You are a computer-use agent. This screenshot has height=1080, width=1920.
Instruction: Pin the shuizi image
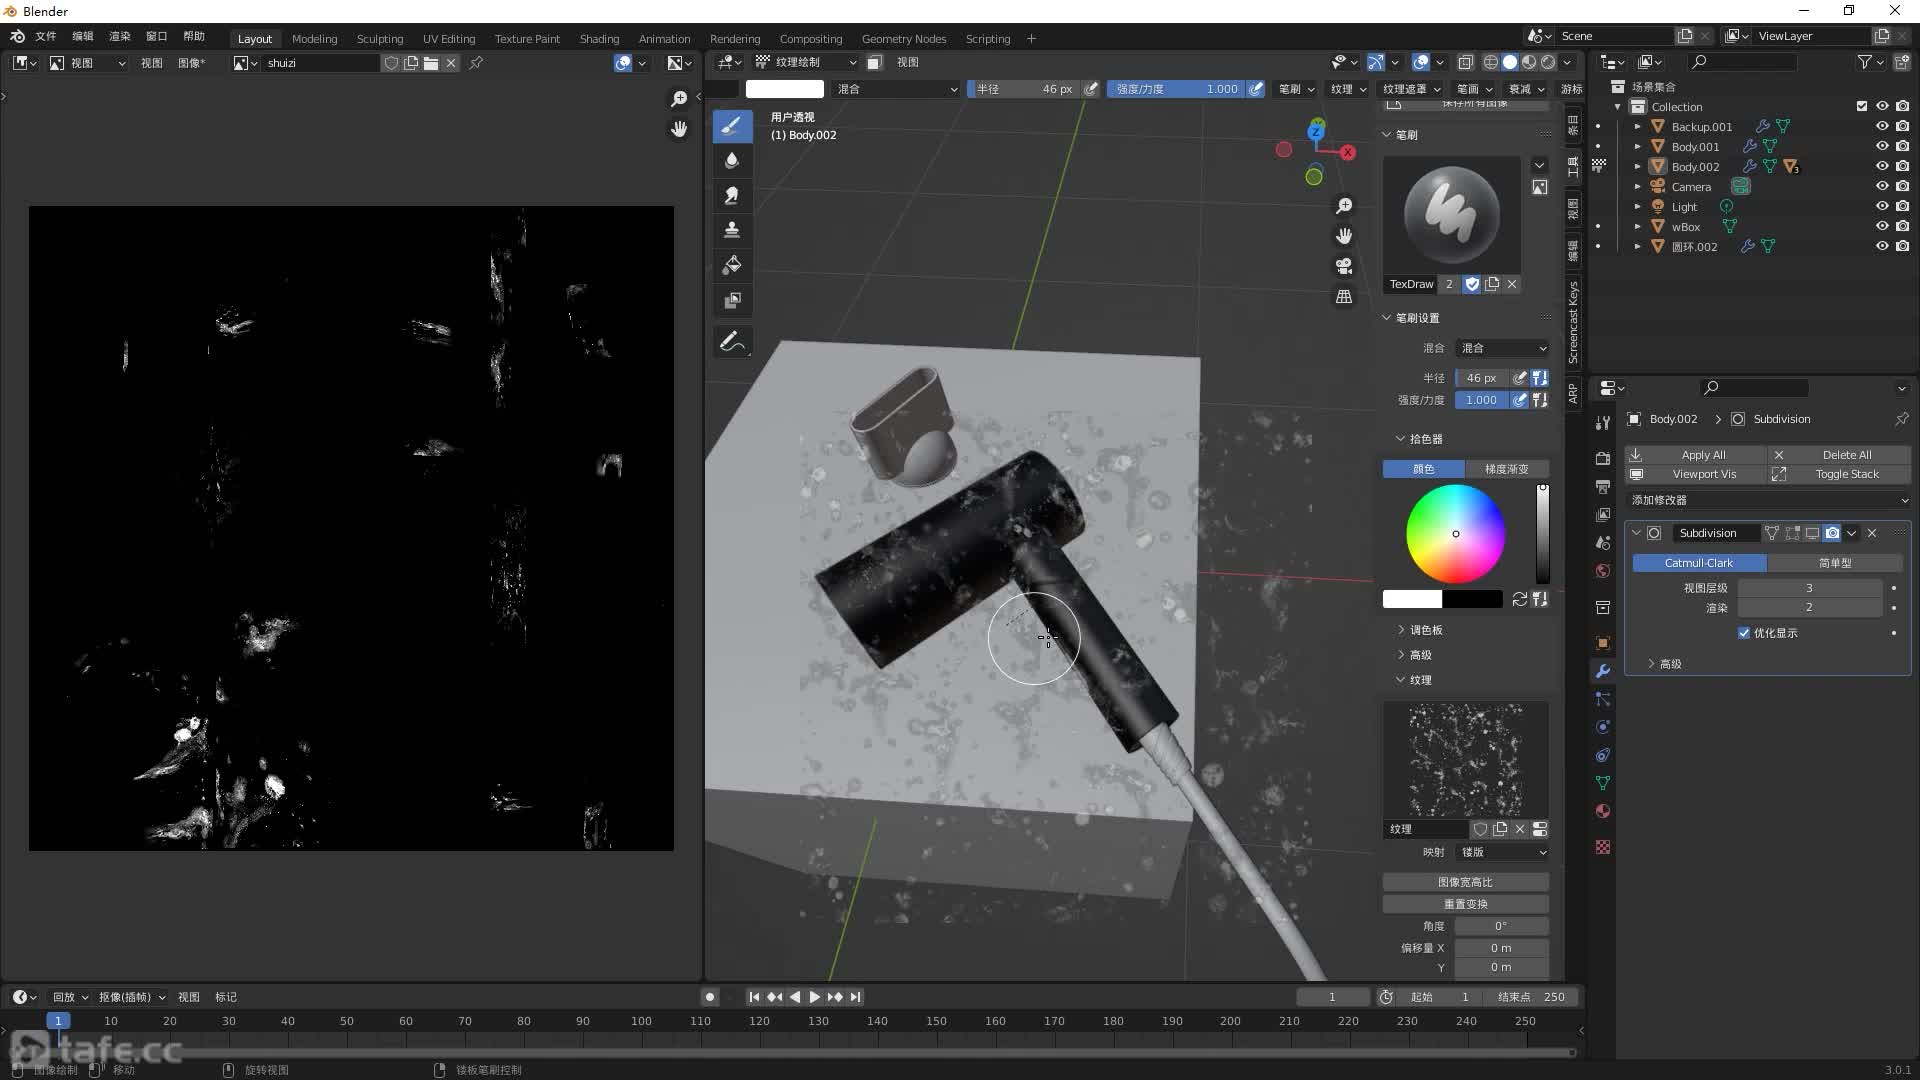pos(476,63)
